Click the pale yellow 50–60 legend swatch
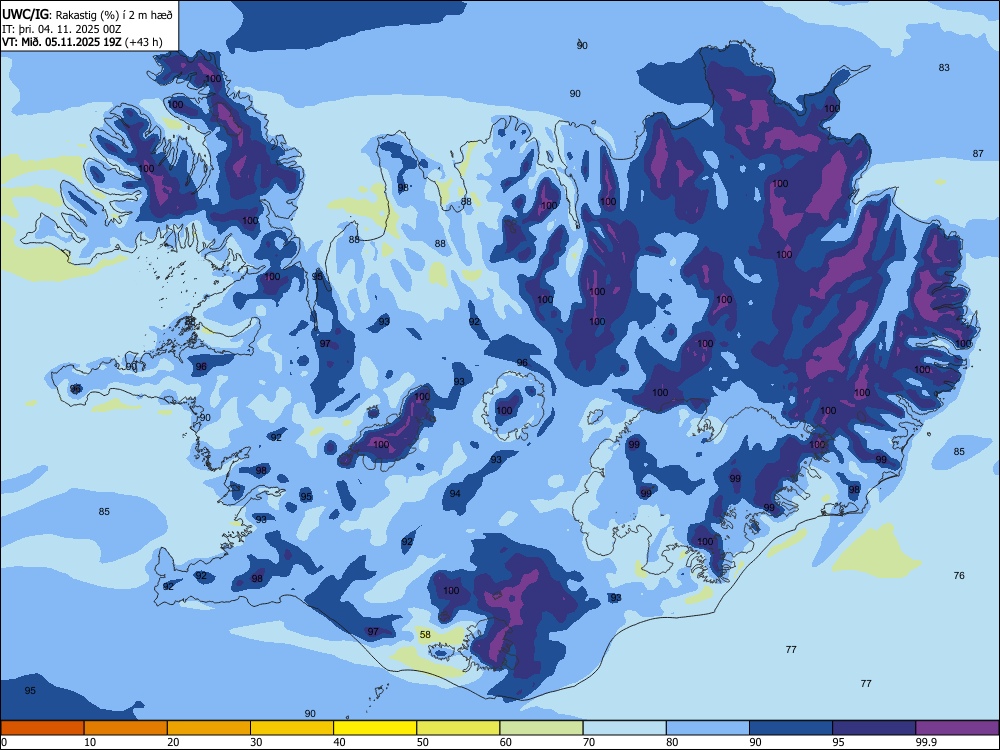The width and height of the screenshot is (1000, 750). (458, 728)
